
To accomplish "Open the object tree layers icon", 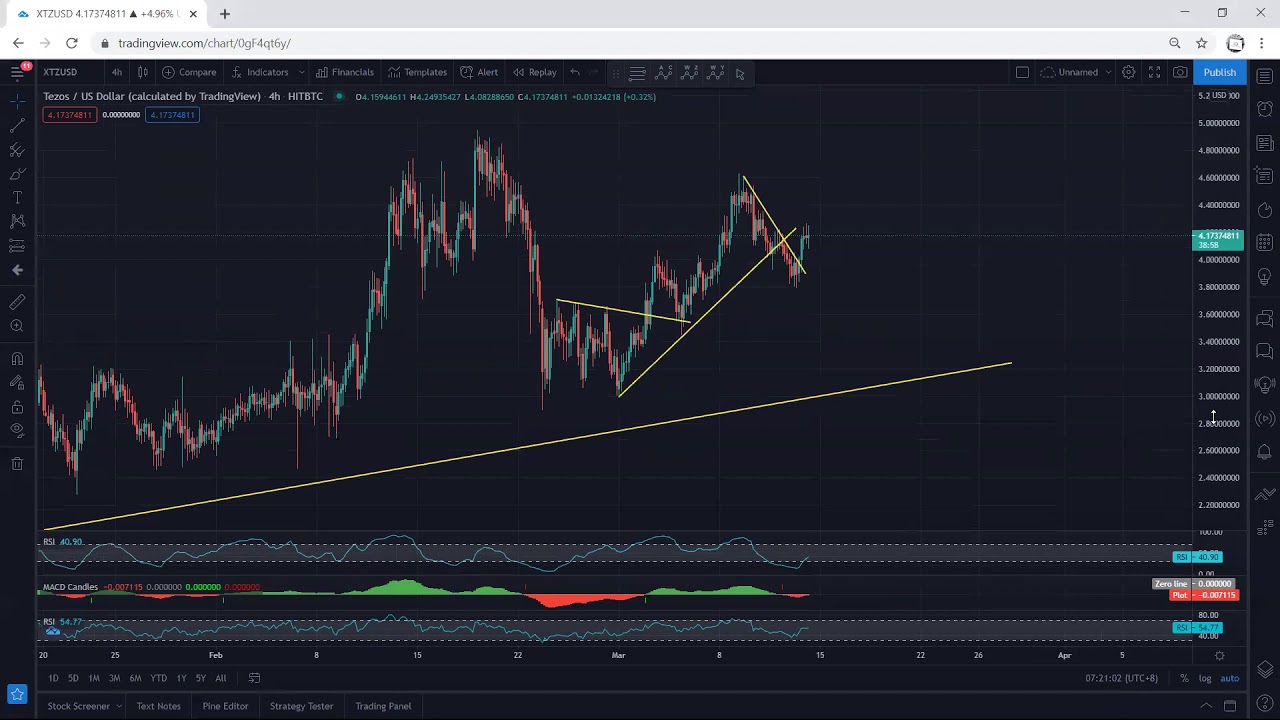I will 1264,668.
